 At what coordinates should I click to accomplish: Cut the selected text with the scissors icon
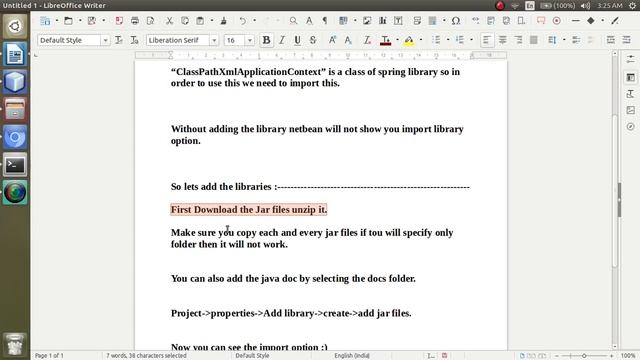coord(169,21)
